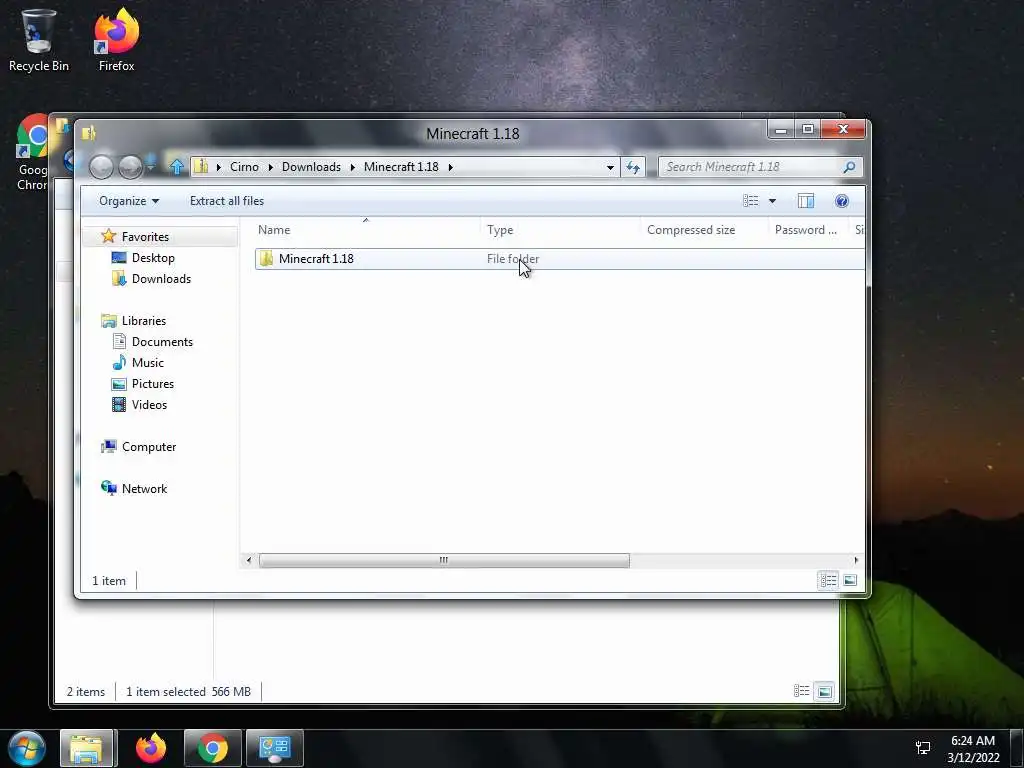Click the left scroll arrow

[248, 560]
